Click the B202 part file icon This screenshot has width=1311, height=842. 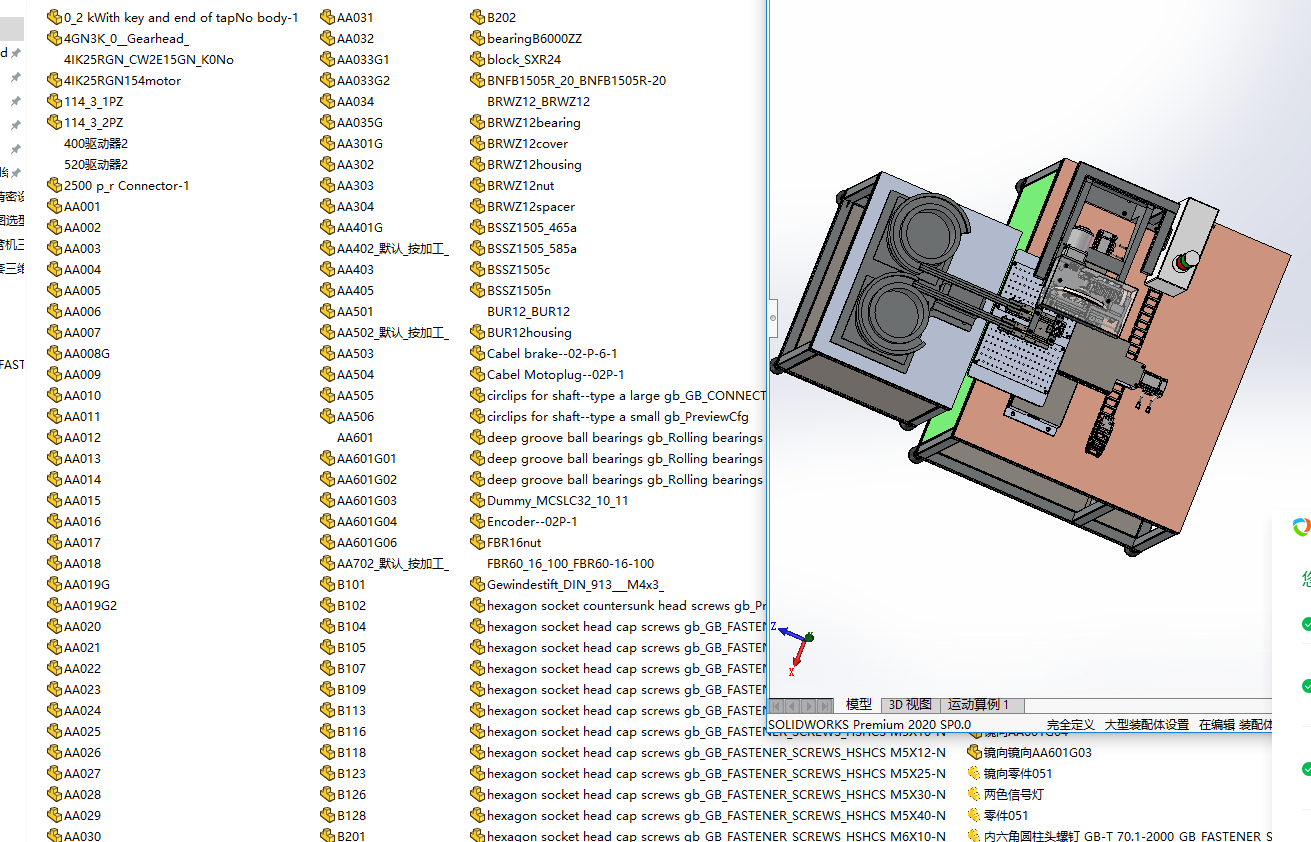point(478,17)
